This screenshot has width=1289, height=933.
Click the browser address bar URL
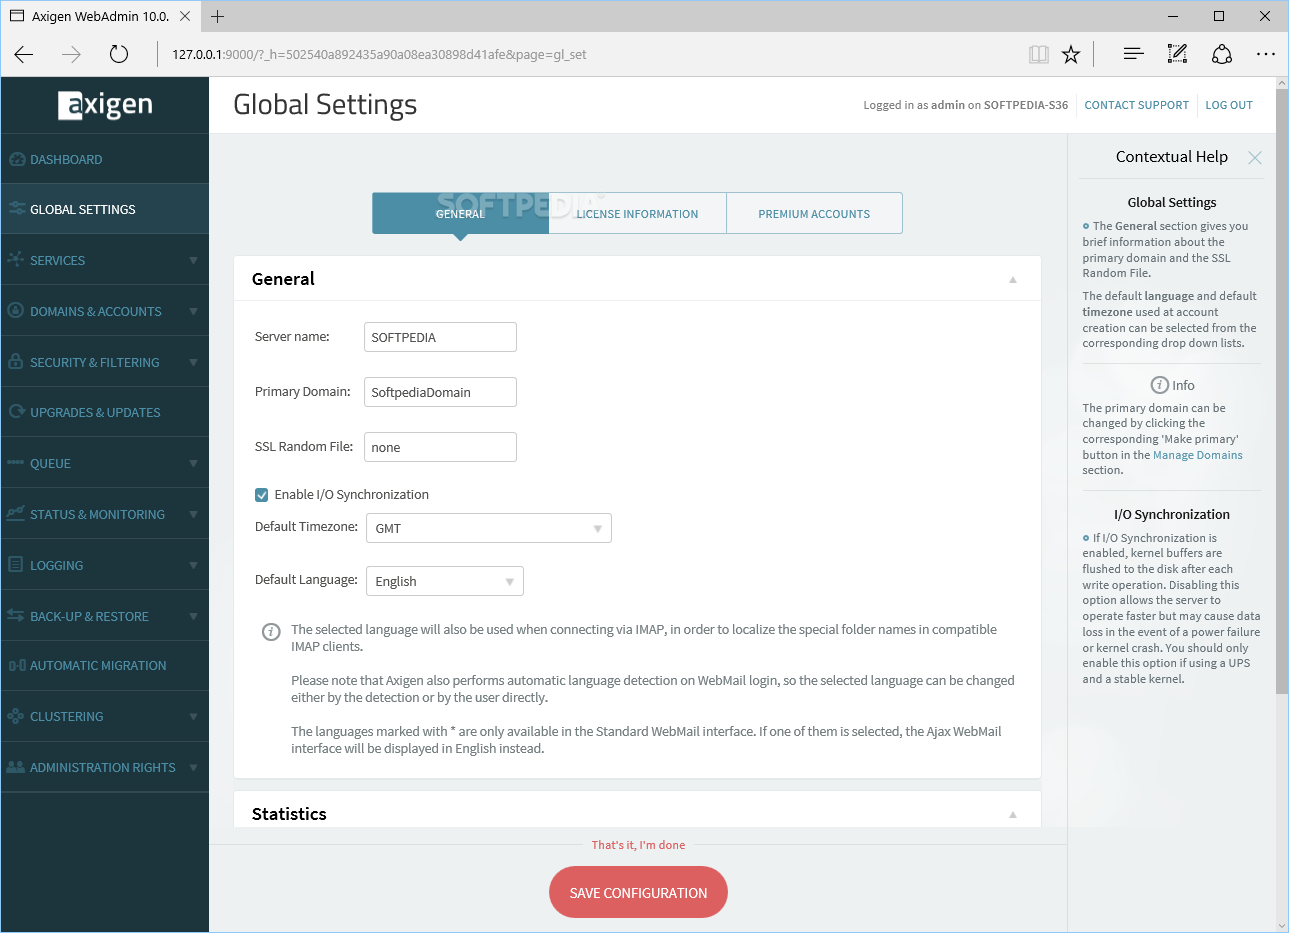pyautogui.click(x=379, y=55)
